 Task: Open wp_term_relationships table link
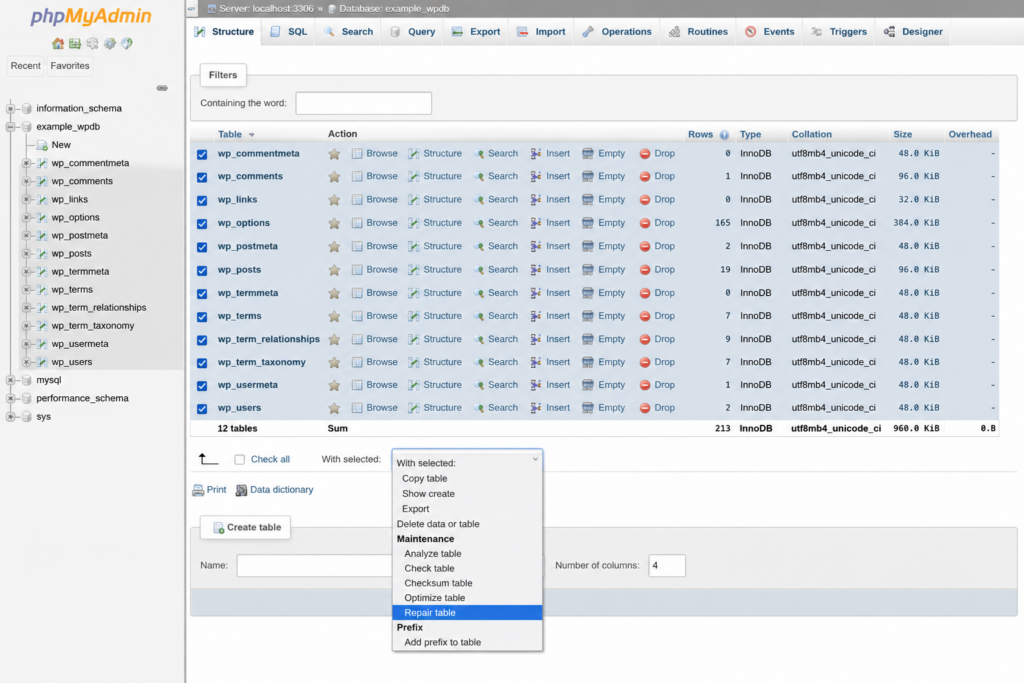click(268, 339)
